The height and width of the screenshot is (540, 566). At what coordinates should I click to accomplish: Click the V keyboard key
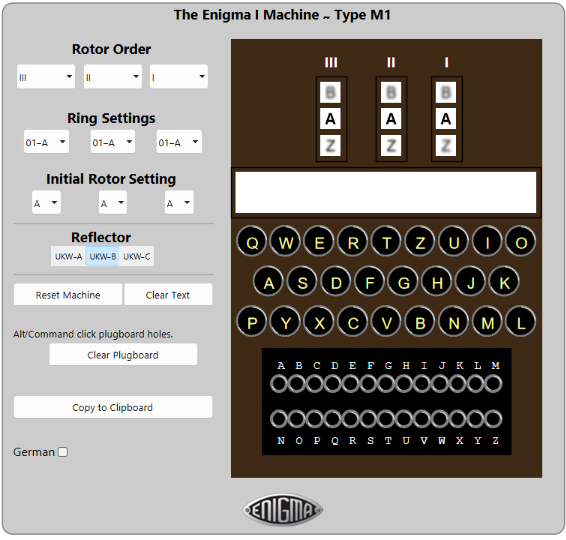coord(386,322)
